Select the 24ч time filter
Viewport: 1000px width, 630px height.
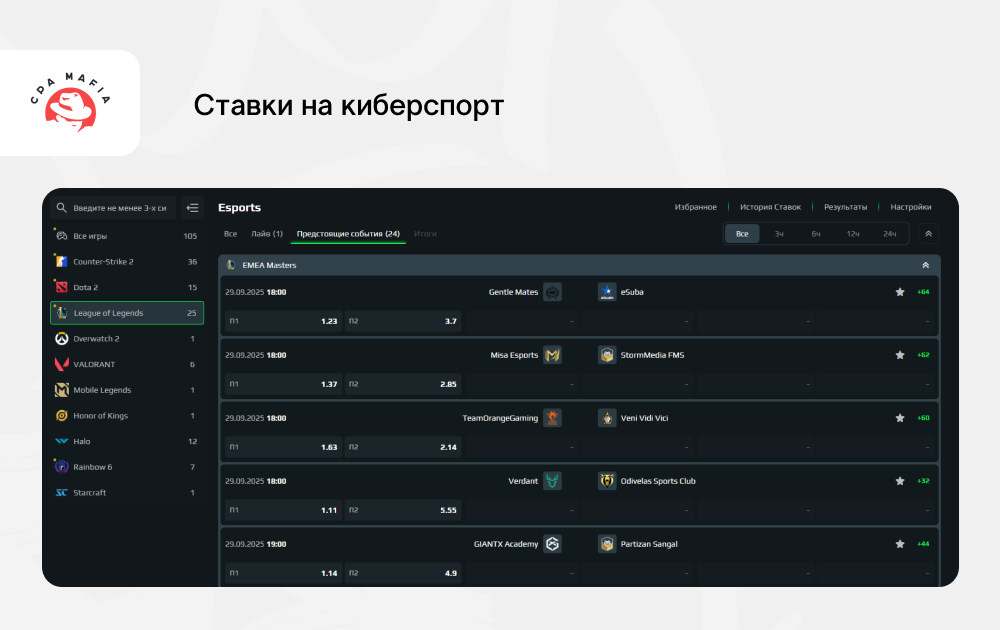pyautogui.click(x=889, y=234)
